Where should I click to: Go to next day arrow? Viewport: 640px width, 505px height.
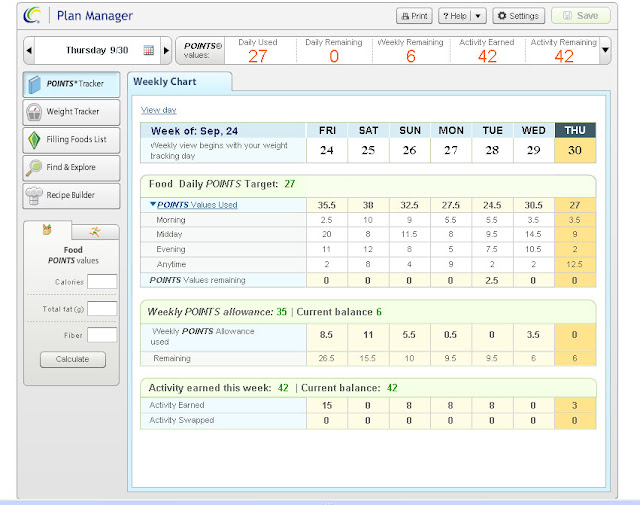(x=166, y=51)
